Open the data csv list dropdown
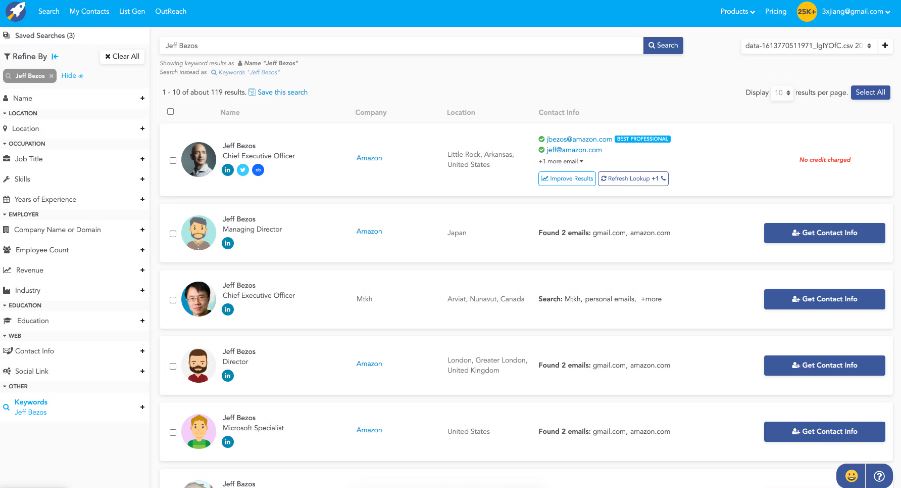The image size is (901, 488). [x=808, y=45]
